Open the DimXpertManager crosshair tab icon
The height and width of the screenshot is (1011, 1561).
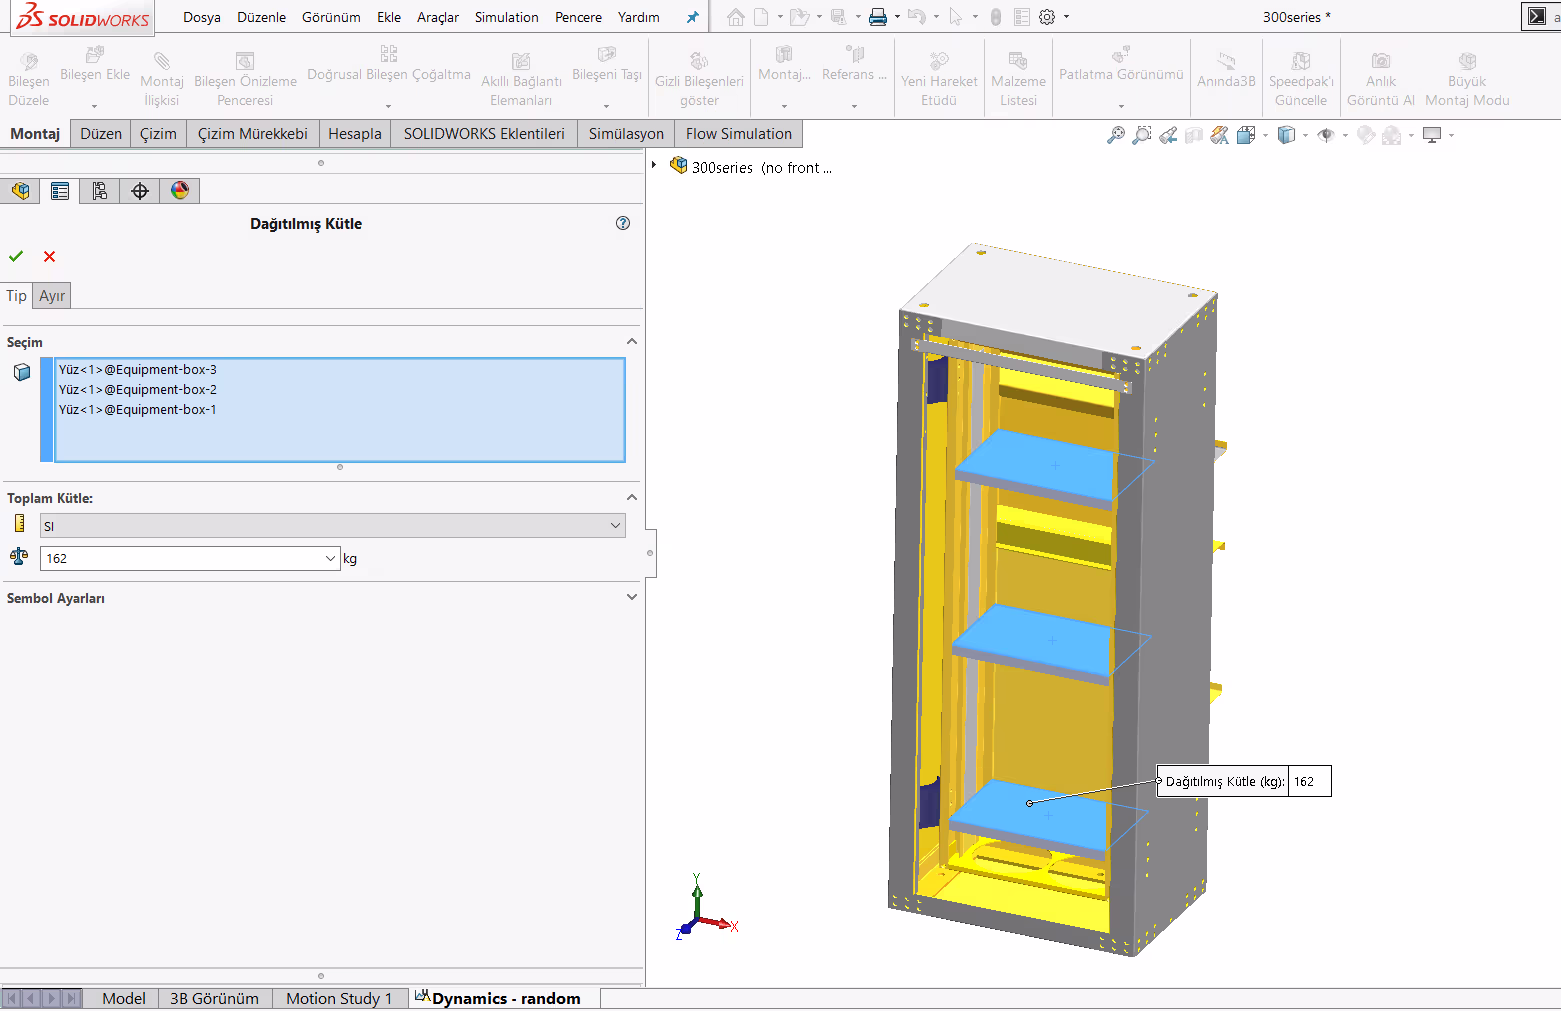click(140, 191)
